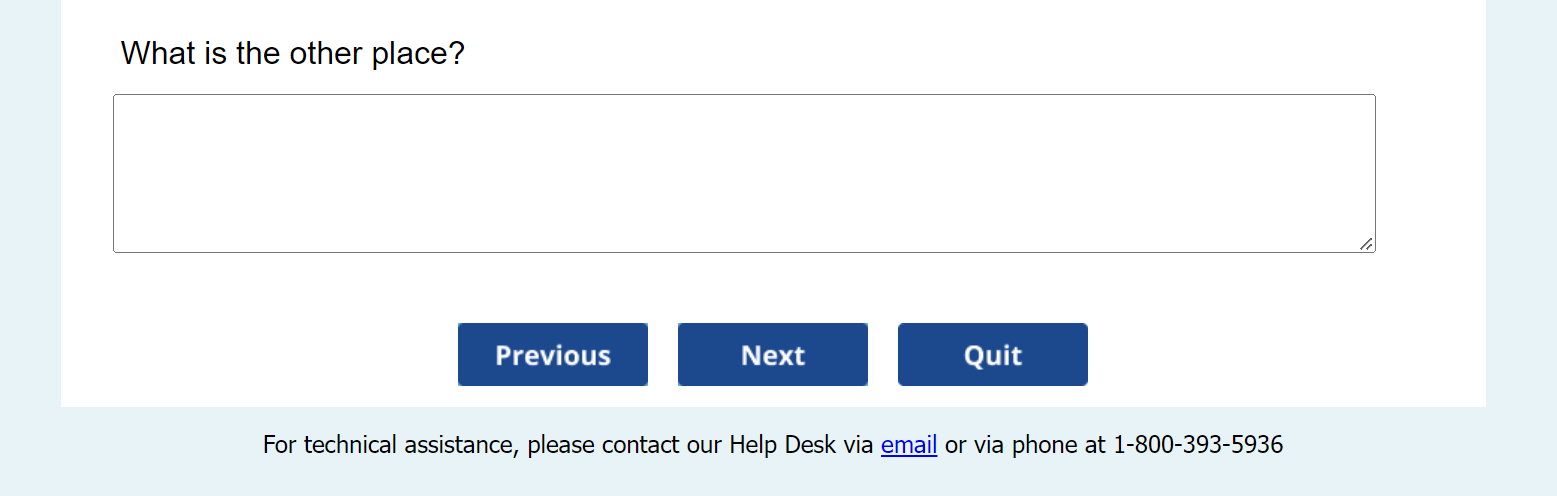1557x496 pixels.
Task: Click the text area resize handle
Action: pyautogui.click(x=1366, y=244)
